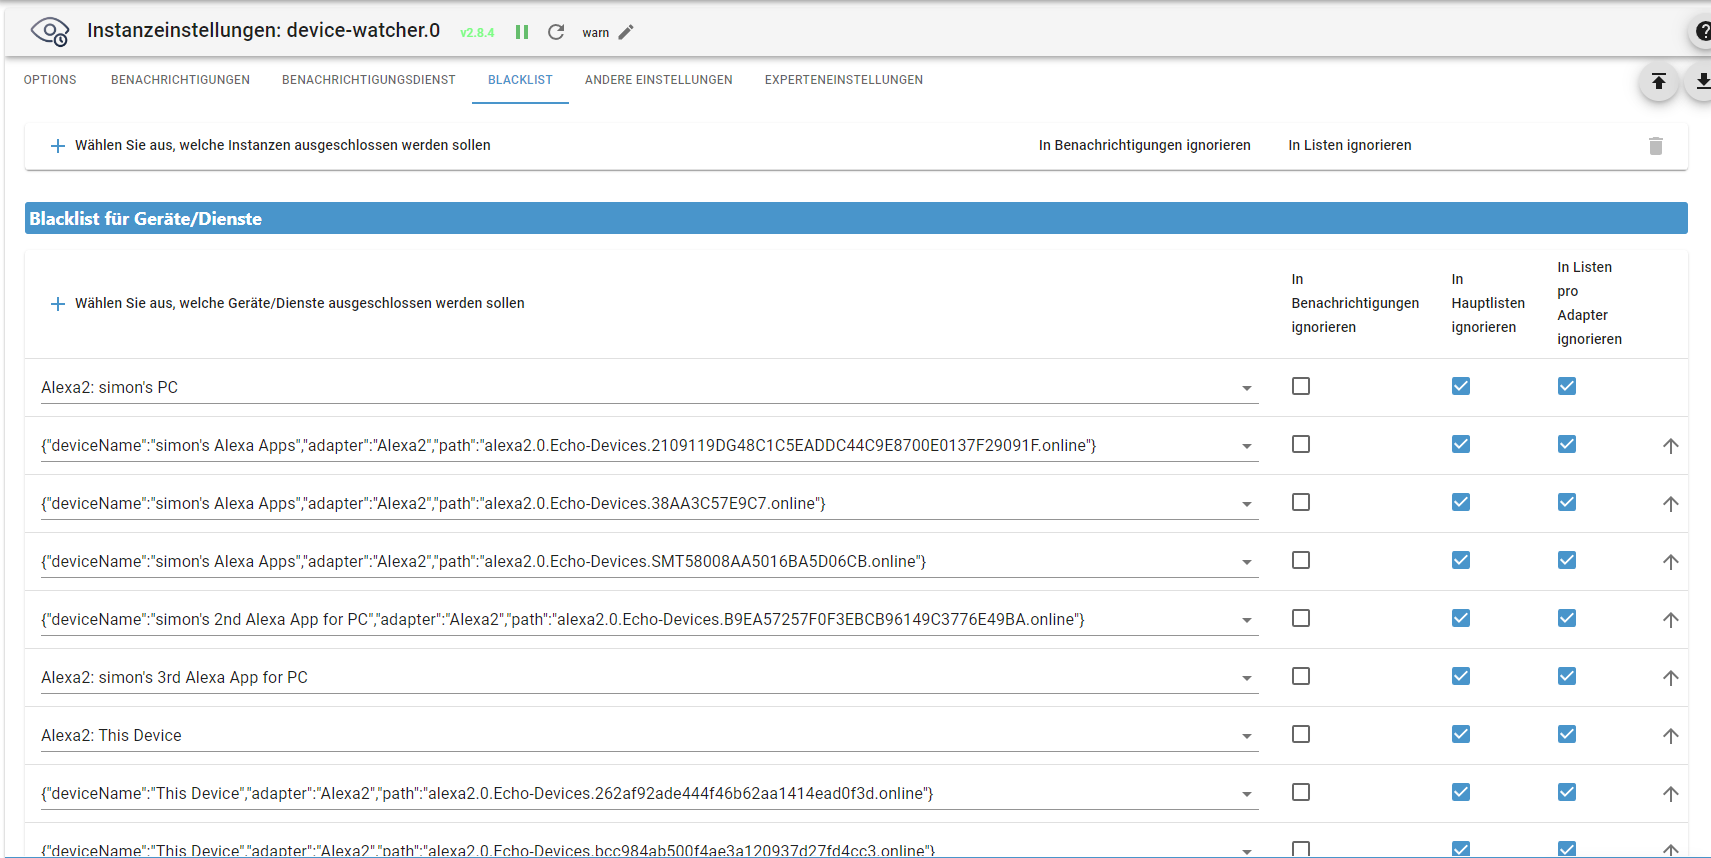
Task: Click text 'Wählen Sie aus, welche Instanzen ausgeschlossen werden sollen'
Action: point(283,146)
